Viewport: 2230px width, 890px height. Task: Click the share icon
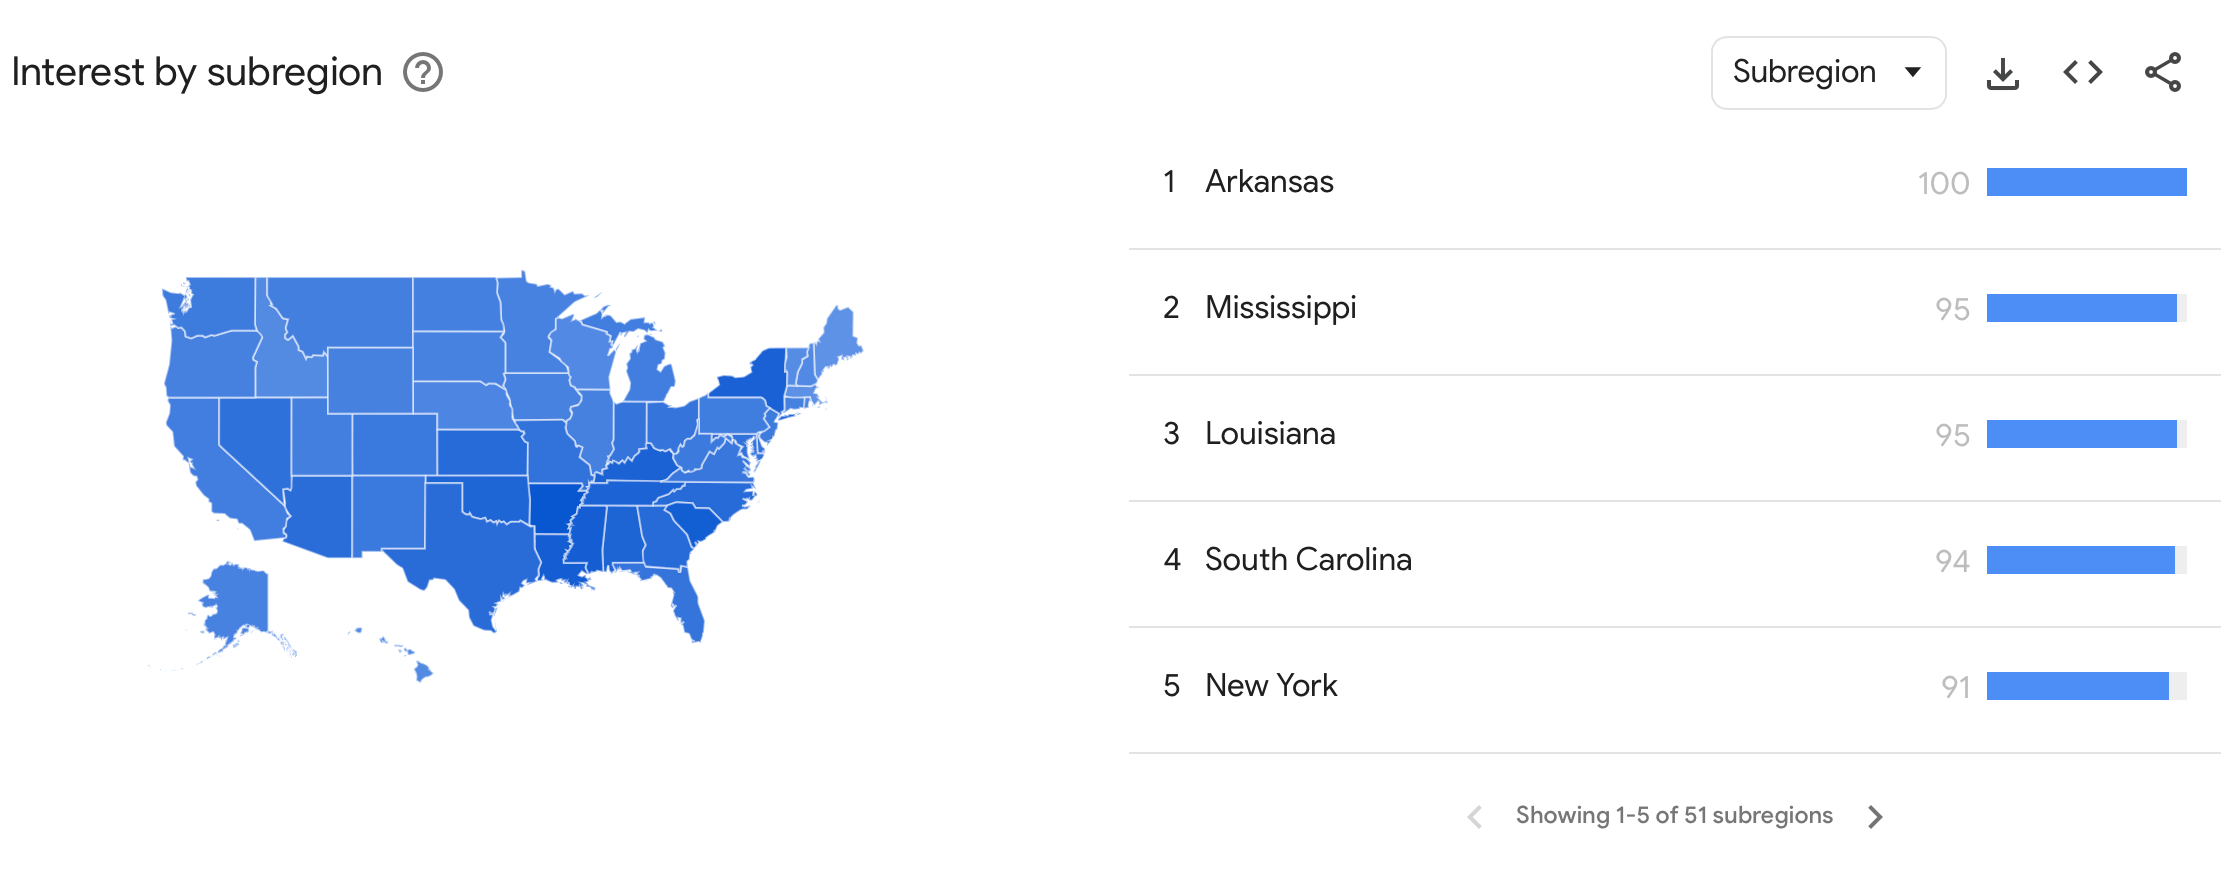point(2163,72)
